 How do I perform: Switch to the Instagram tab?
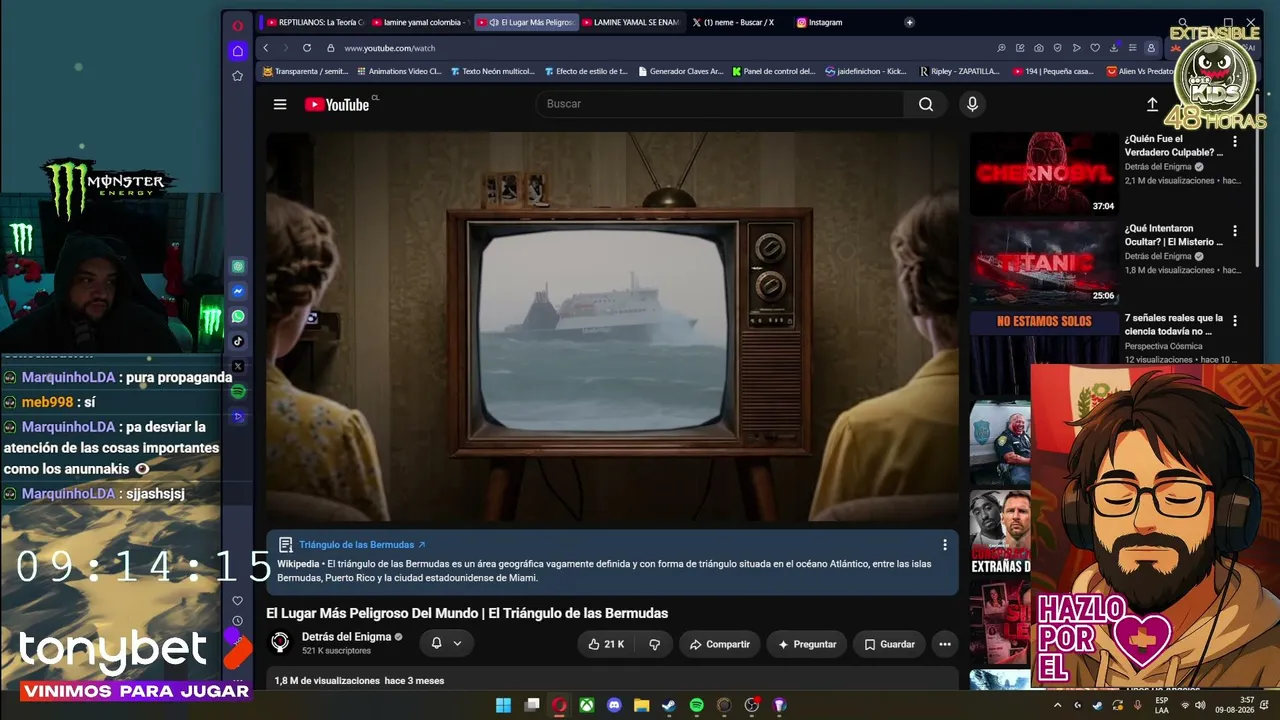click(x=843, y=22)
